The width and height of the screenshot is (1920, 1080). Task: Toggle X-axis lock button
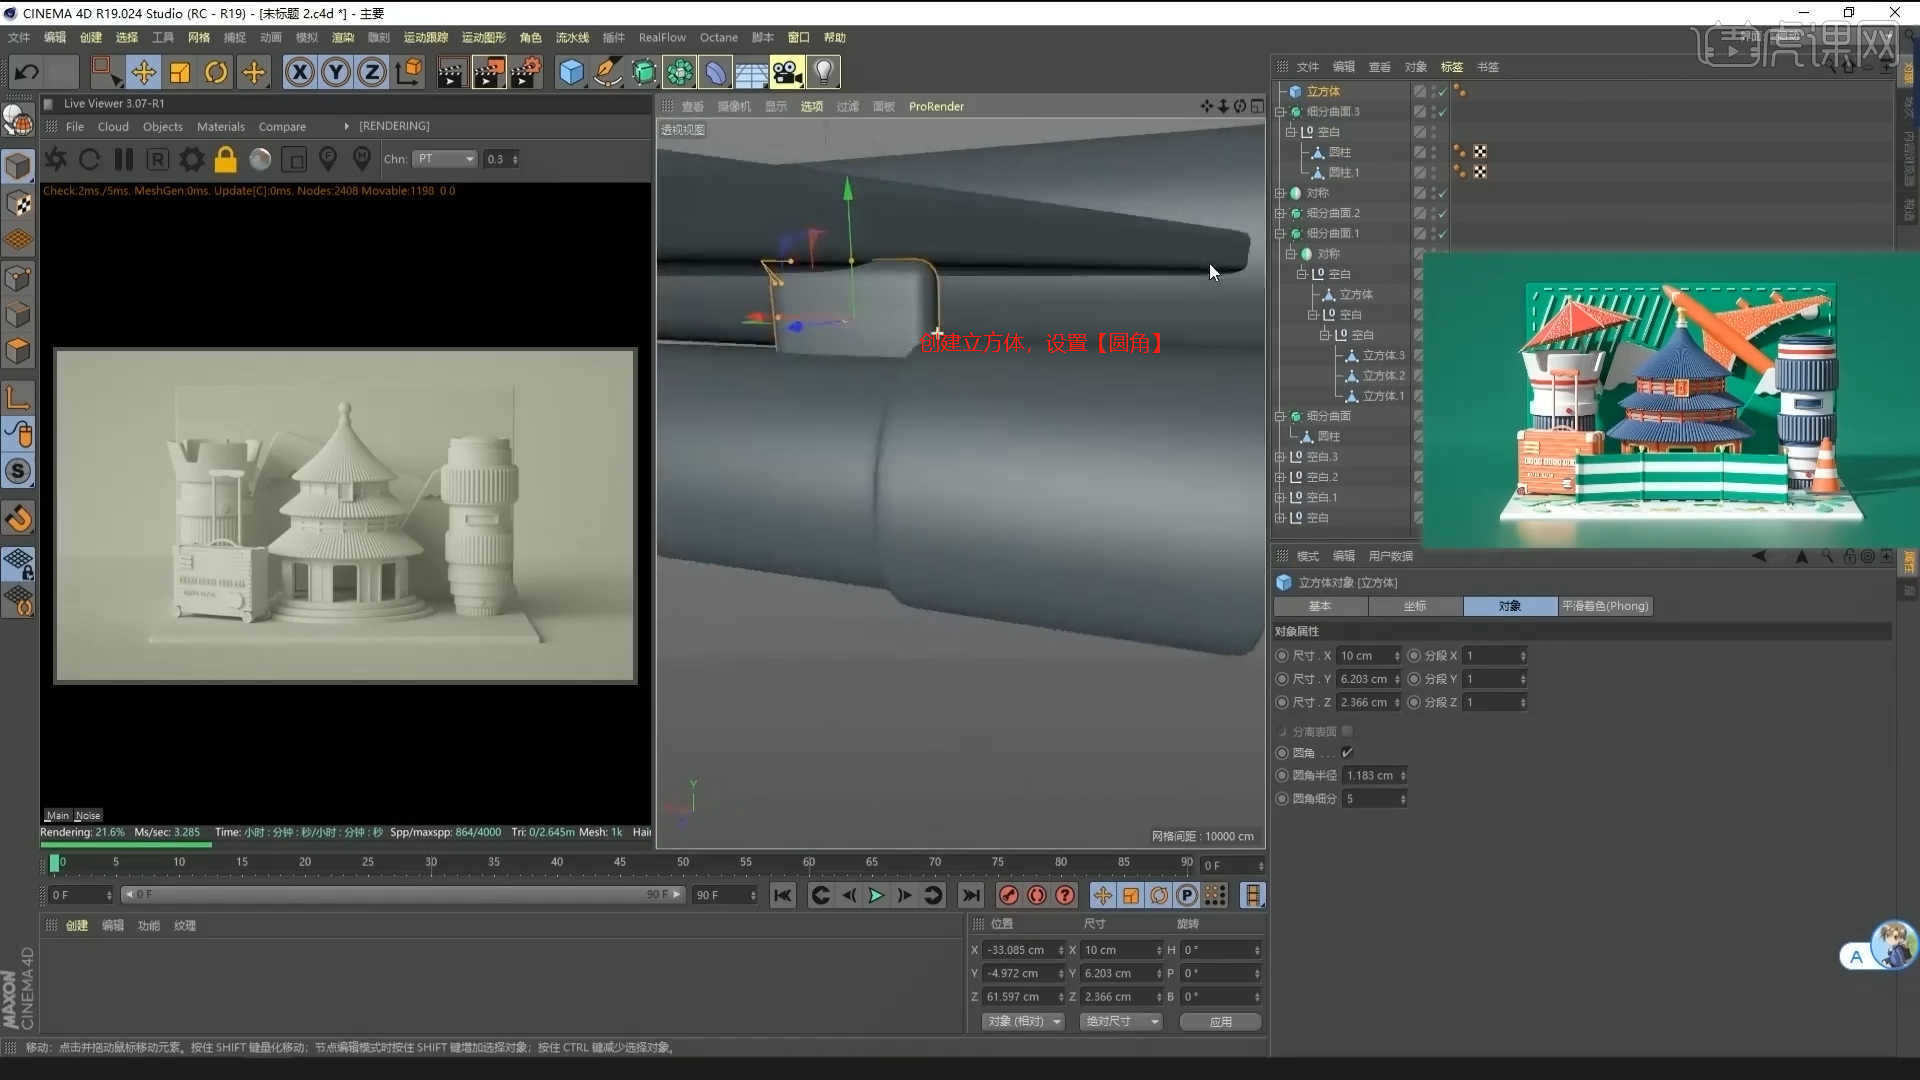point(299,72)
